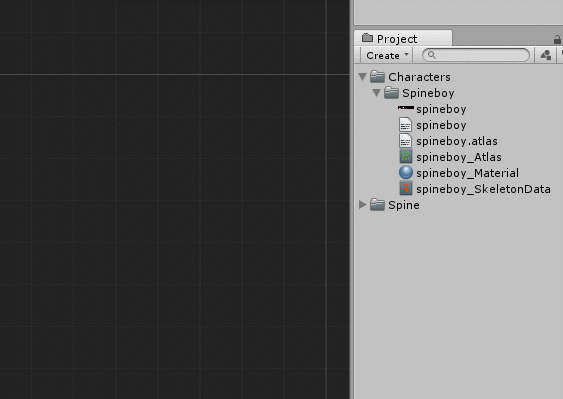Collapse the Spineboy folder arrow
Viewport: 563px width, 399px height.
[376, 93]
